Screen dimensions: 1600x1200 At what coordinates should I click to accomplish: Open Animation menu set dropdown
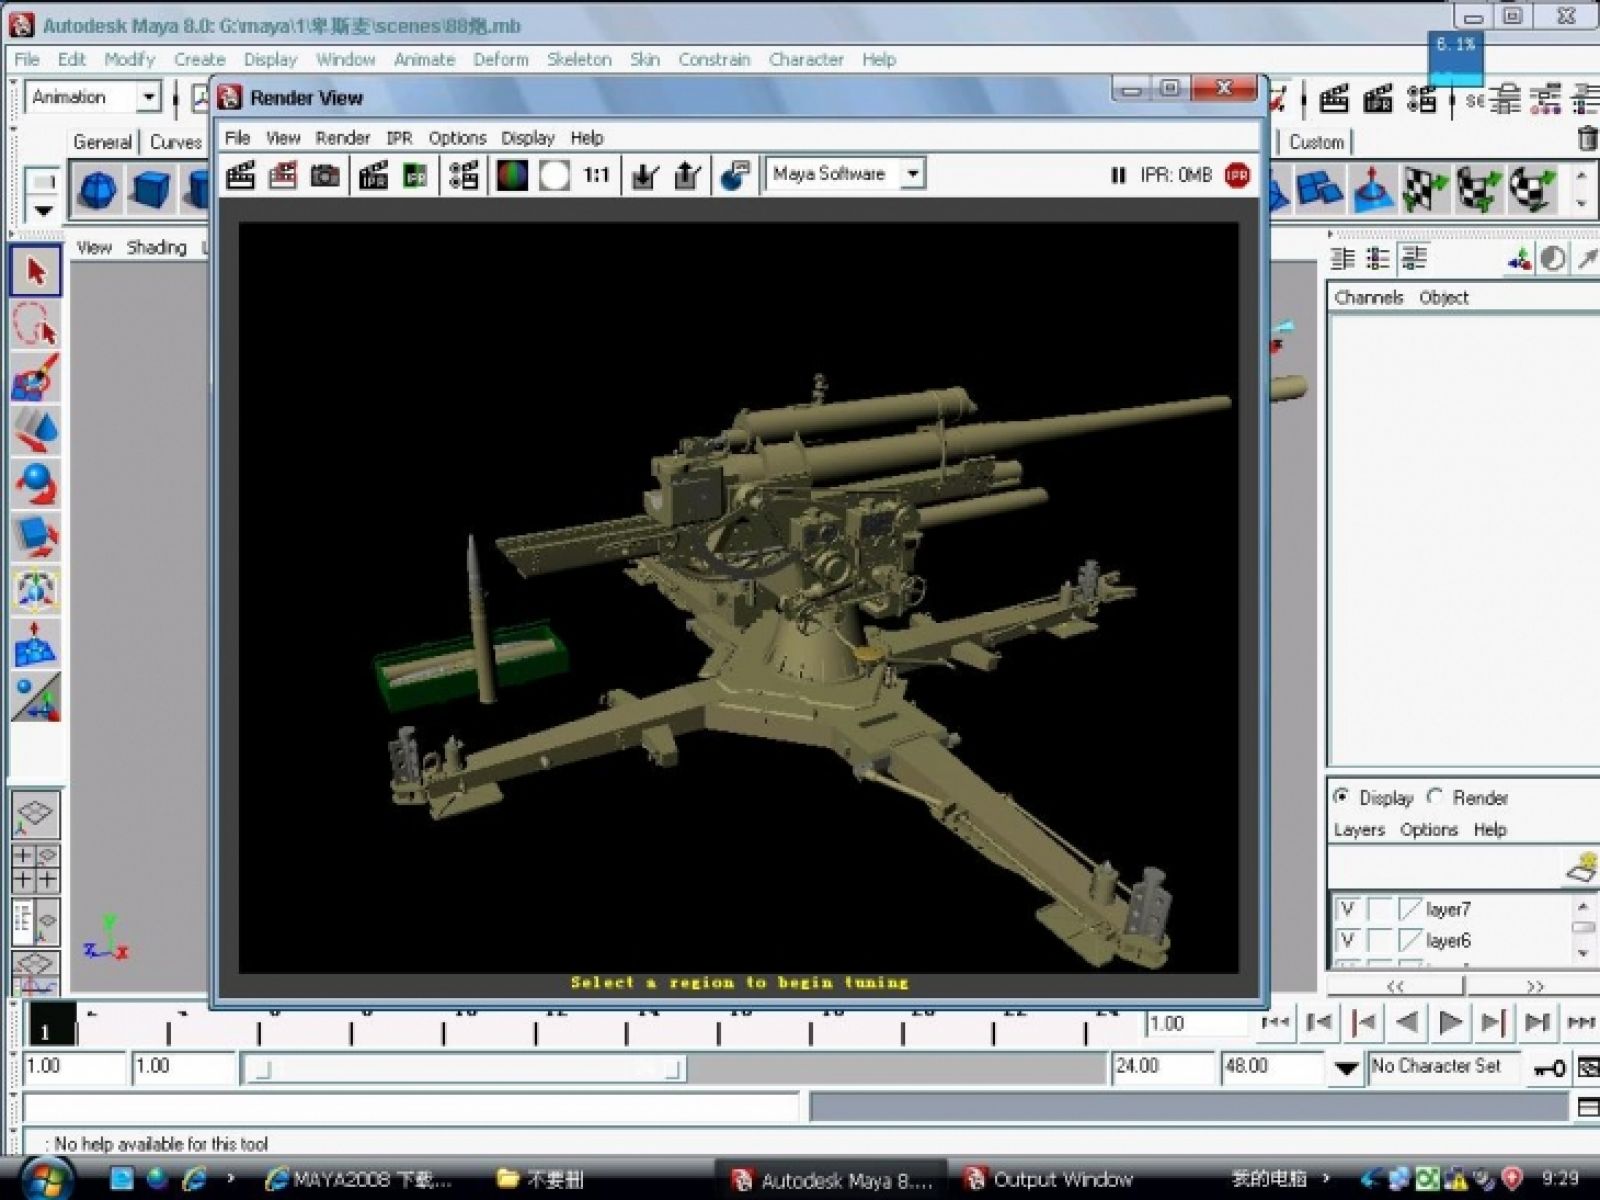point(148,97)
